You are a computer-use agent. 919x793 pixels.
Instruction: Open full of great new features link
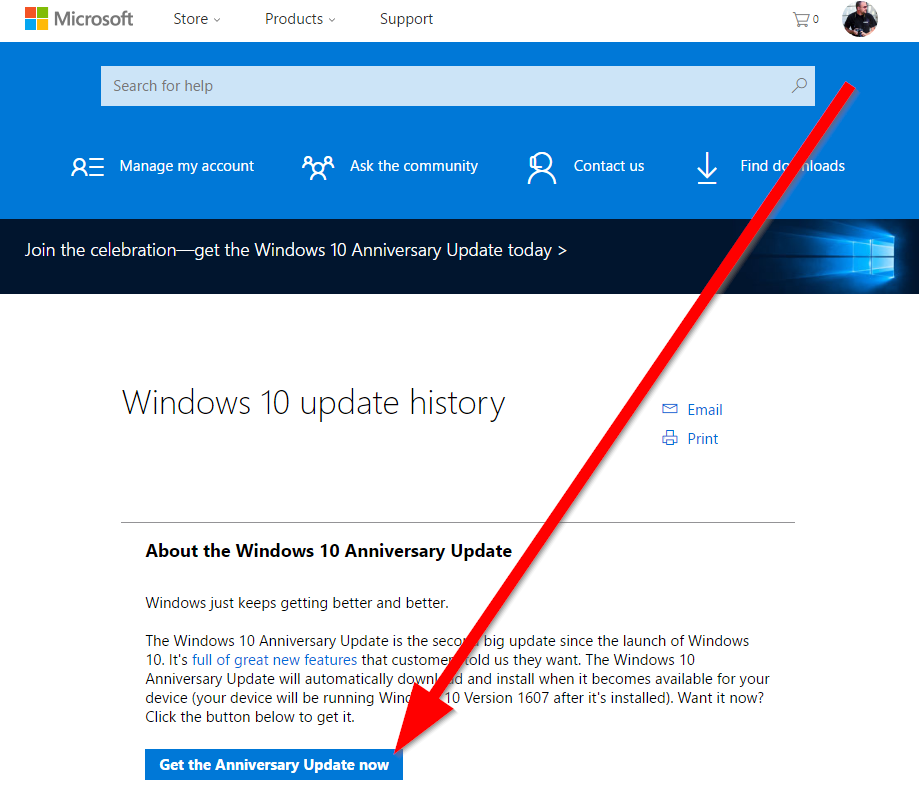pos(274,660)
